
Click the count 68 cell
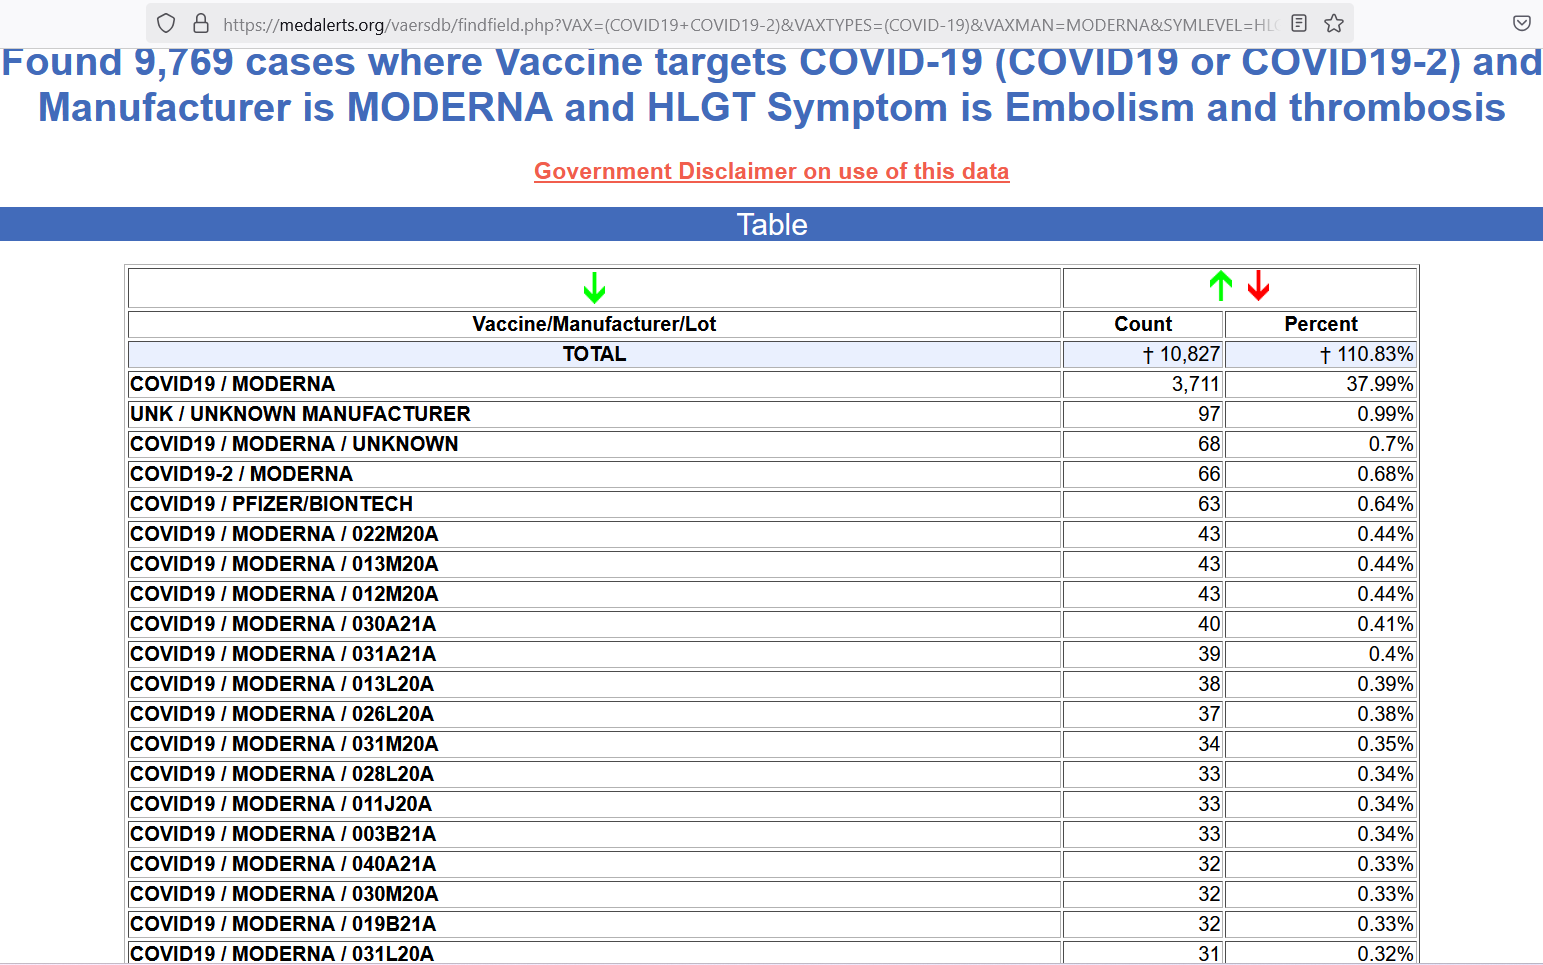click(1143, 444)
